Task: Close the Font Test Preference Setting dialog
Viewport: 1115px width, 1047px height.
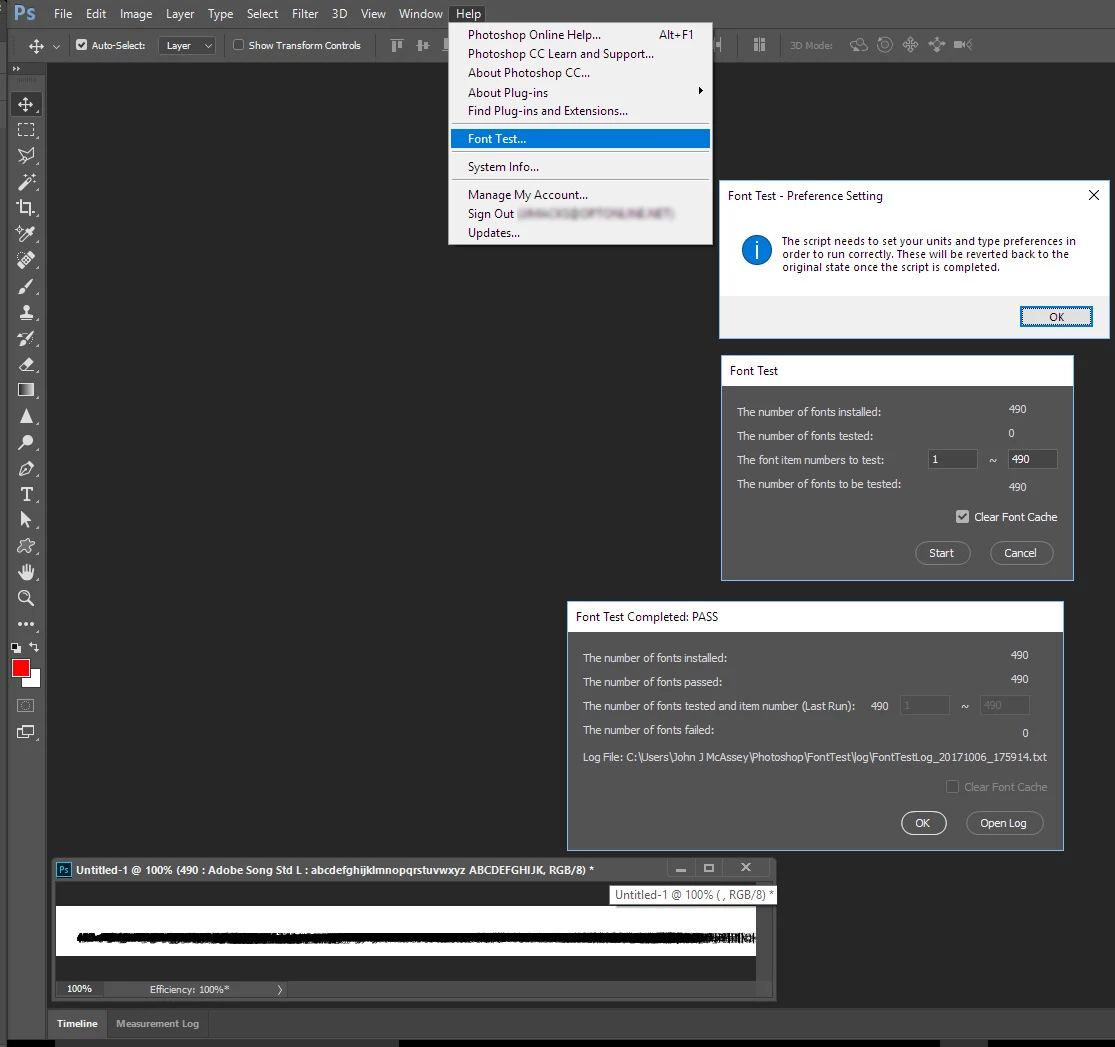Action: [x=1094, y=195]
